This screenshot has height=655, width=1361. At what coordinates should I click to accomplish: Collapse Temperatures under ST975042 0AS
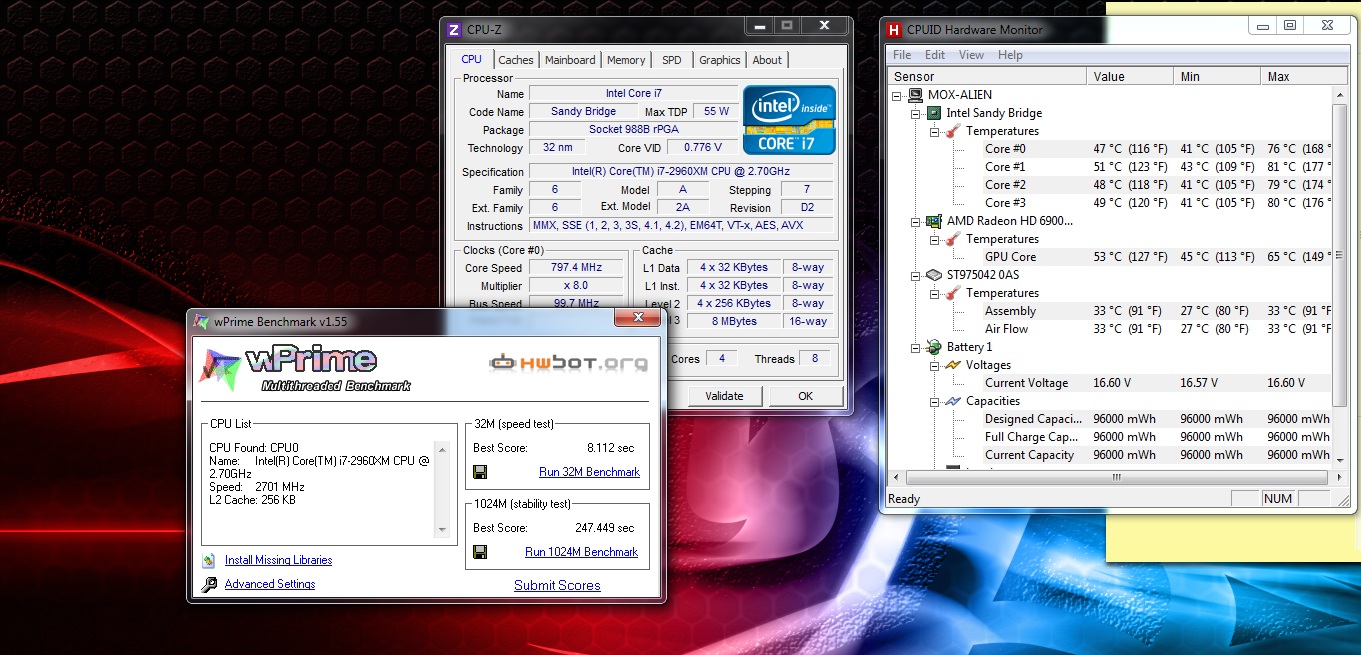click(934, 293)
